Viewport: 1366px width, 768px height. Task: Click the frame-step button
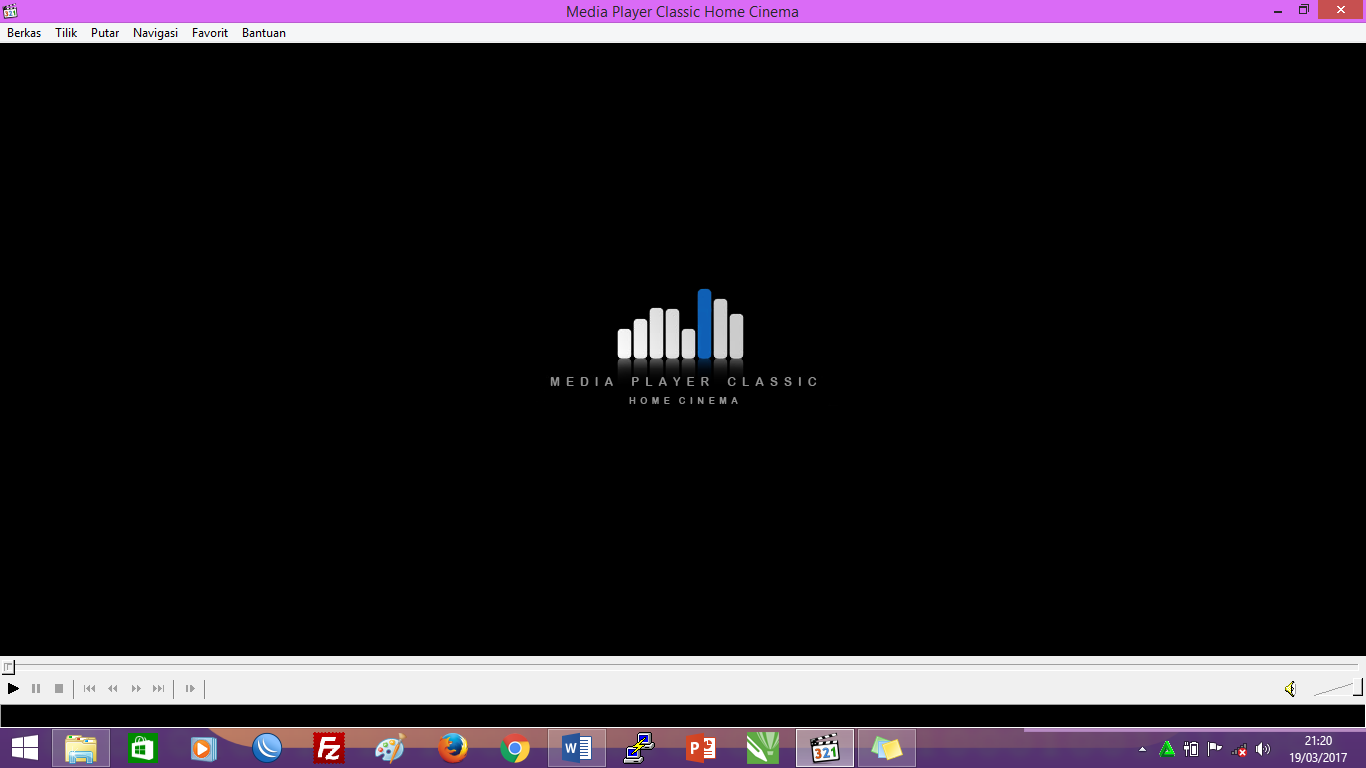pyautogui.click(x=190, y=689)
